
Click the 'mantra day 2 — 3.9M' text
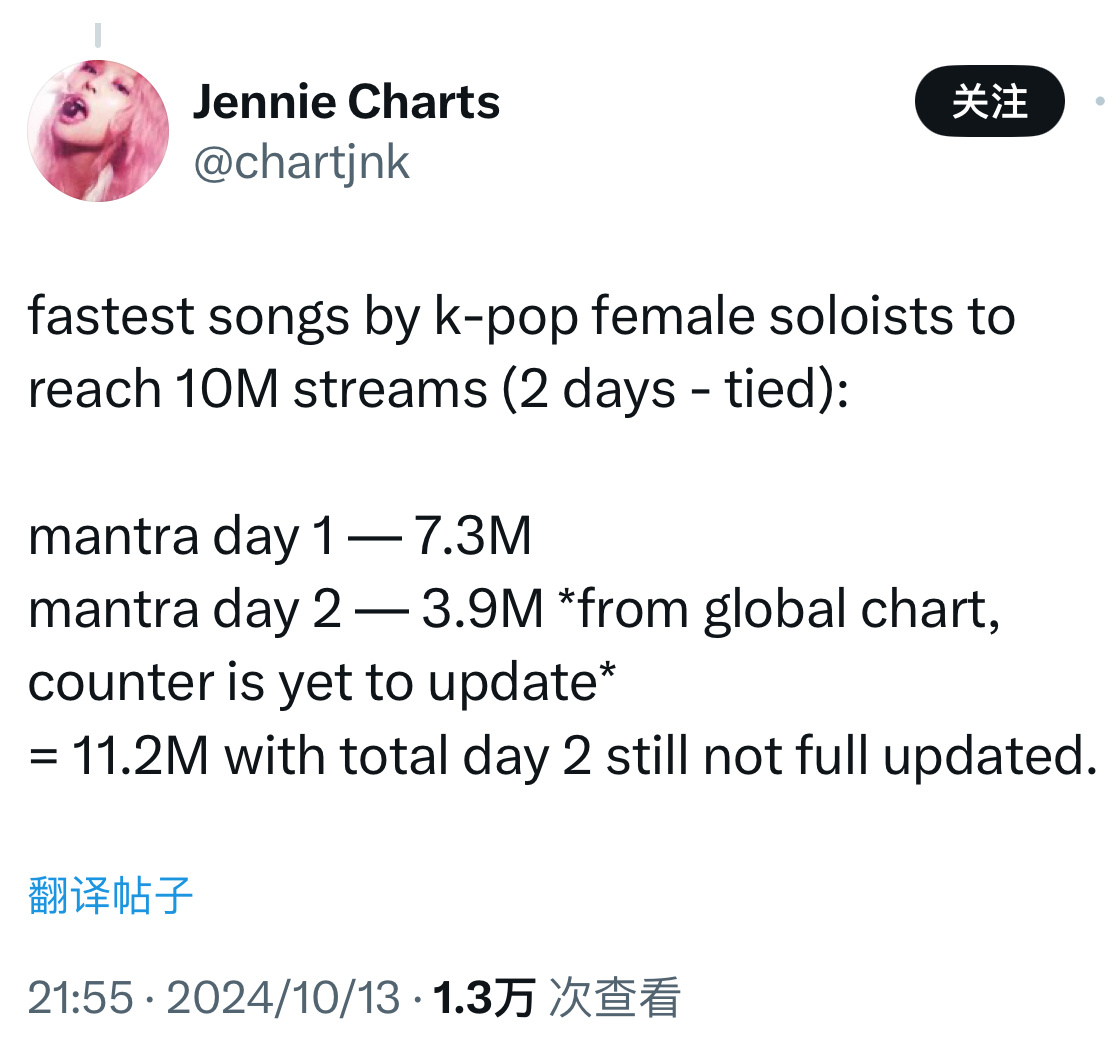point(285,609)
